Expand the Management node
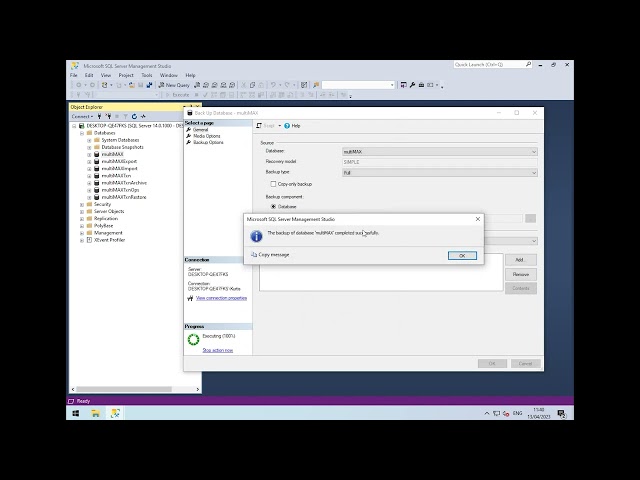This screenshot has width=640, height=480. [82, 233]
